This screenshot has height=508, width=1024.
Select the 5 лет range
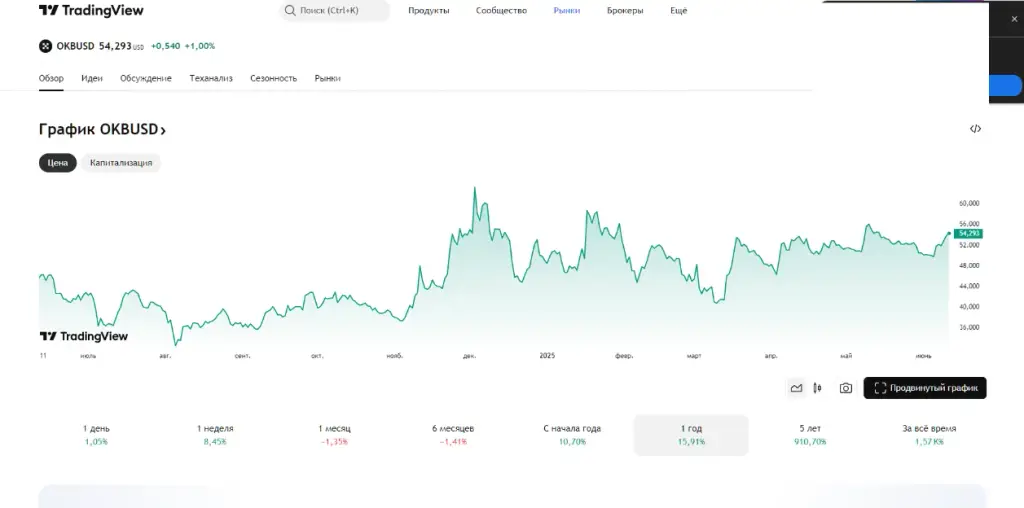click(x=810, y=435)
